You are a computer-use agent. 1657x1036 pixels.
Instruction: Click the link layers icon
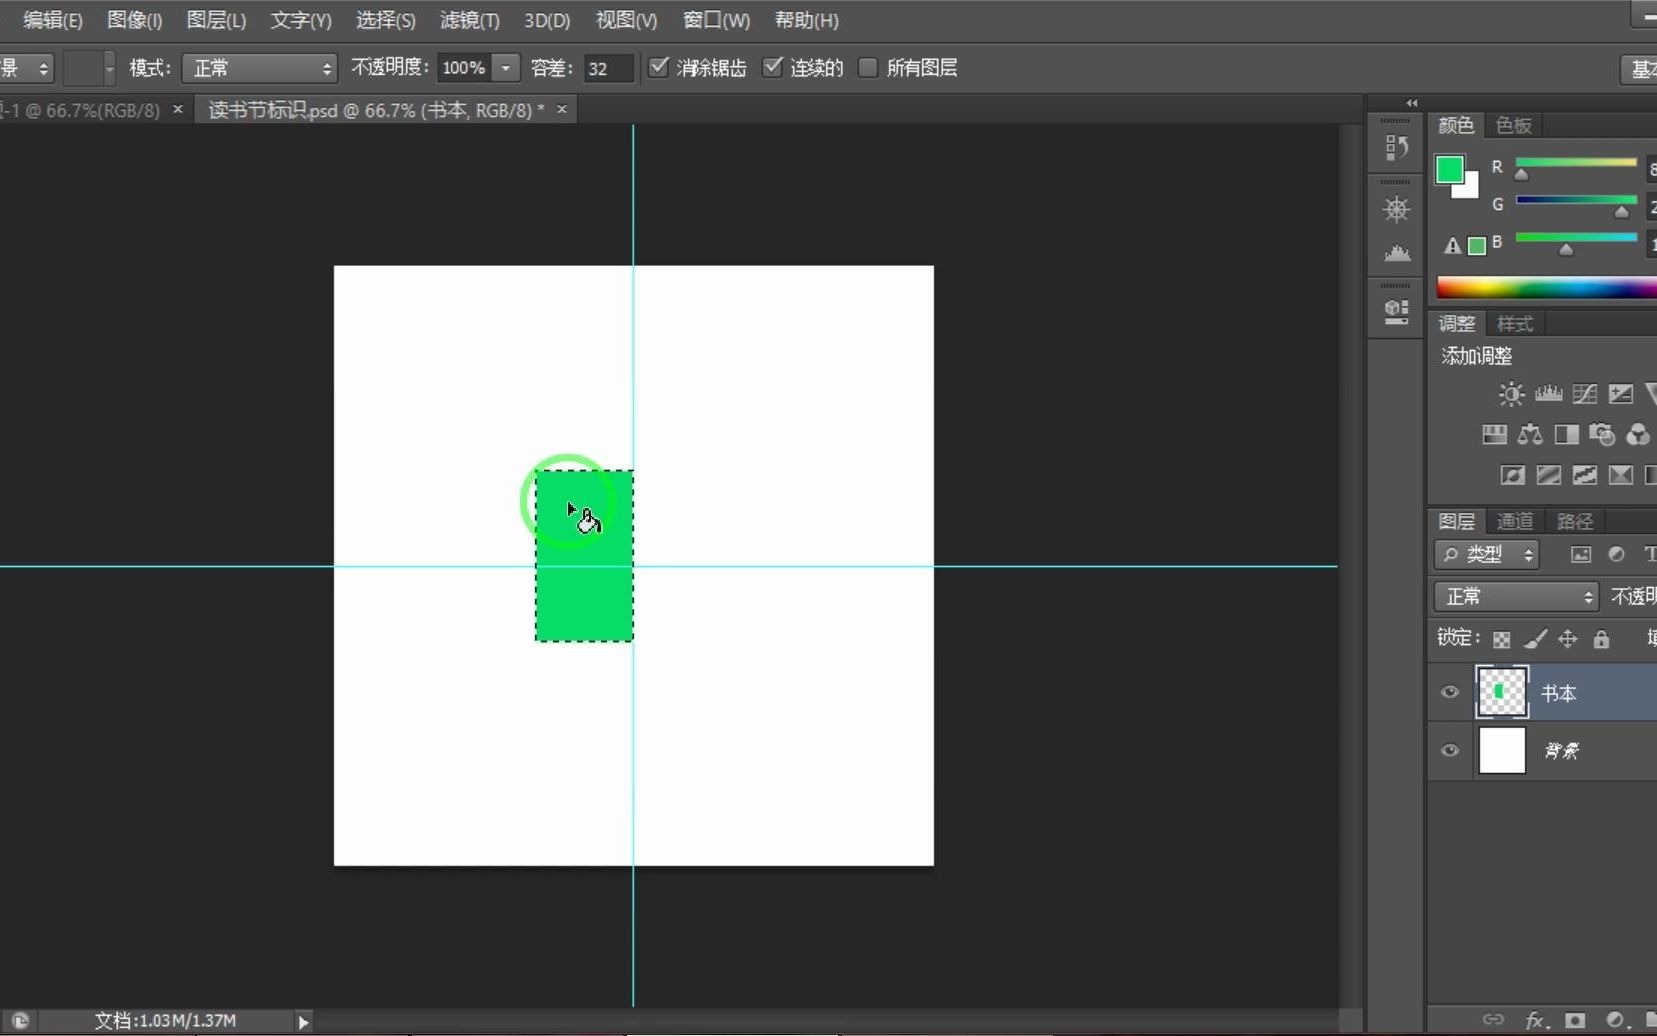point(1493,1020)
